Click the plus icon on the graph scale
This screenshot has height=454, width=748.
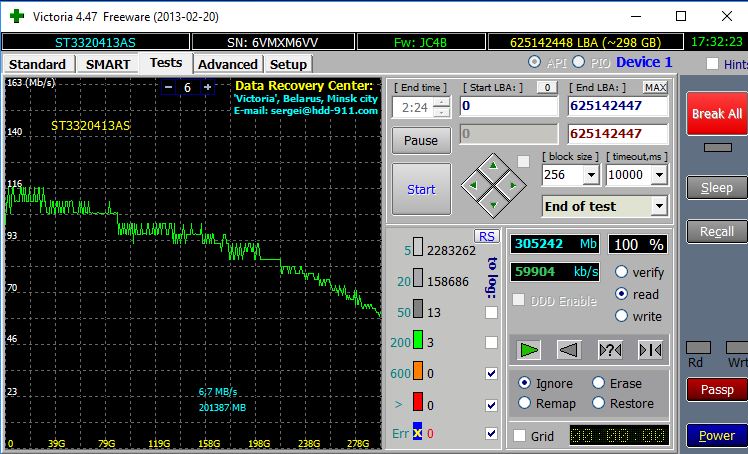[x=207, y=87]
